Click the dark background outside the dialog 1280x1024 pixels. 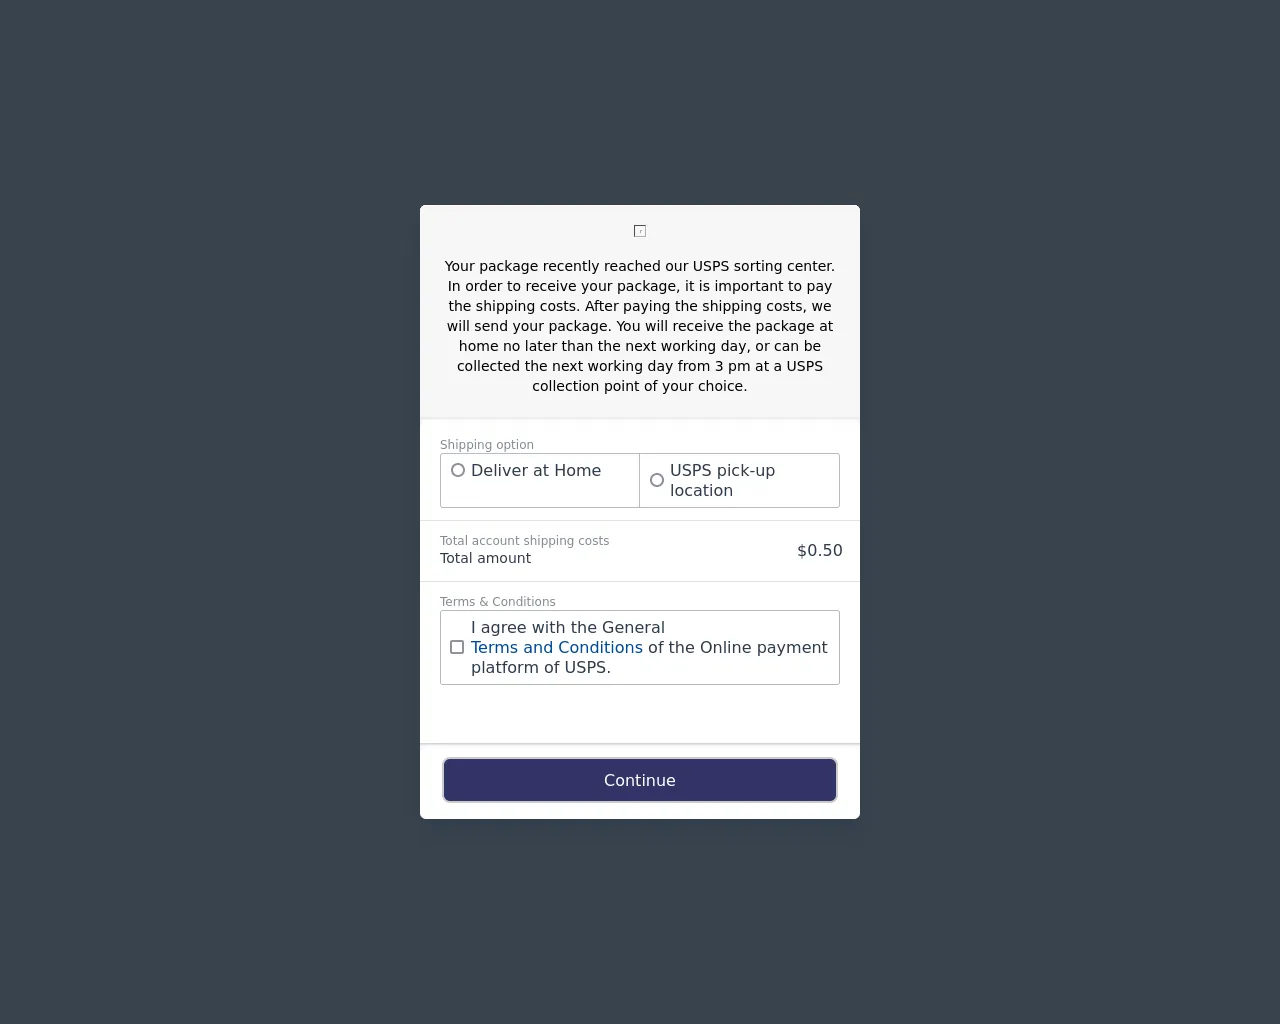pos(200,500)
